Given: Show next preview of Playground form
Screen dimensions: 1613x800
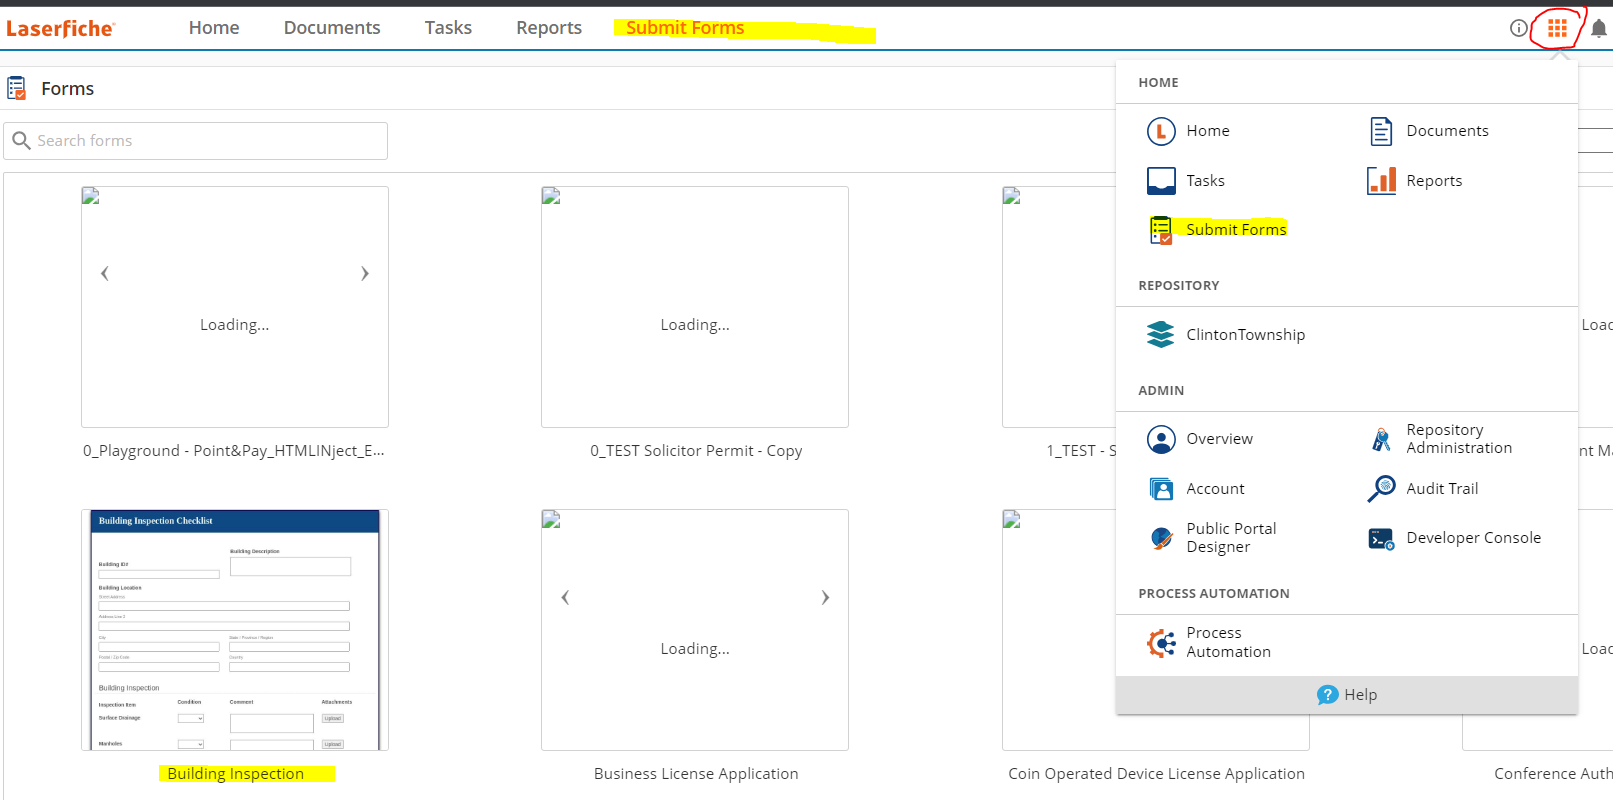Looking at the screenshot, I should (365, 274).
